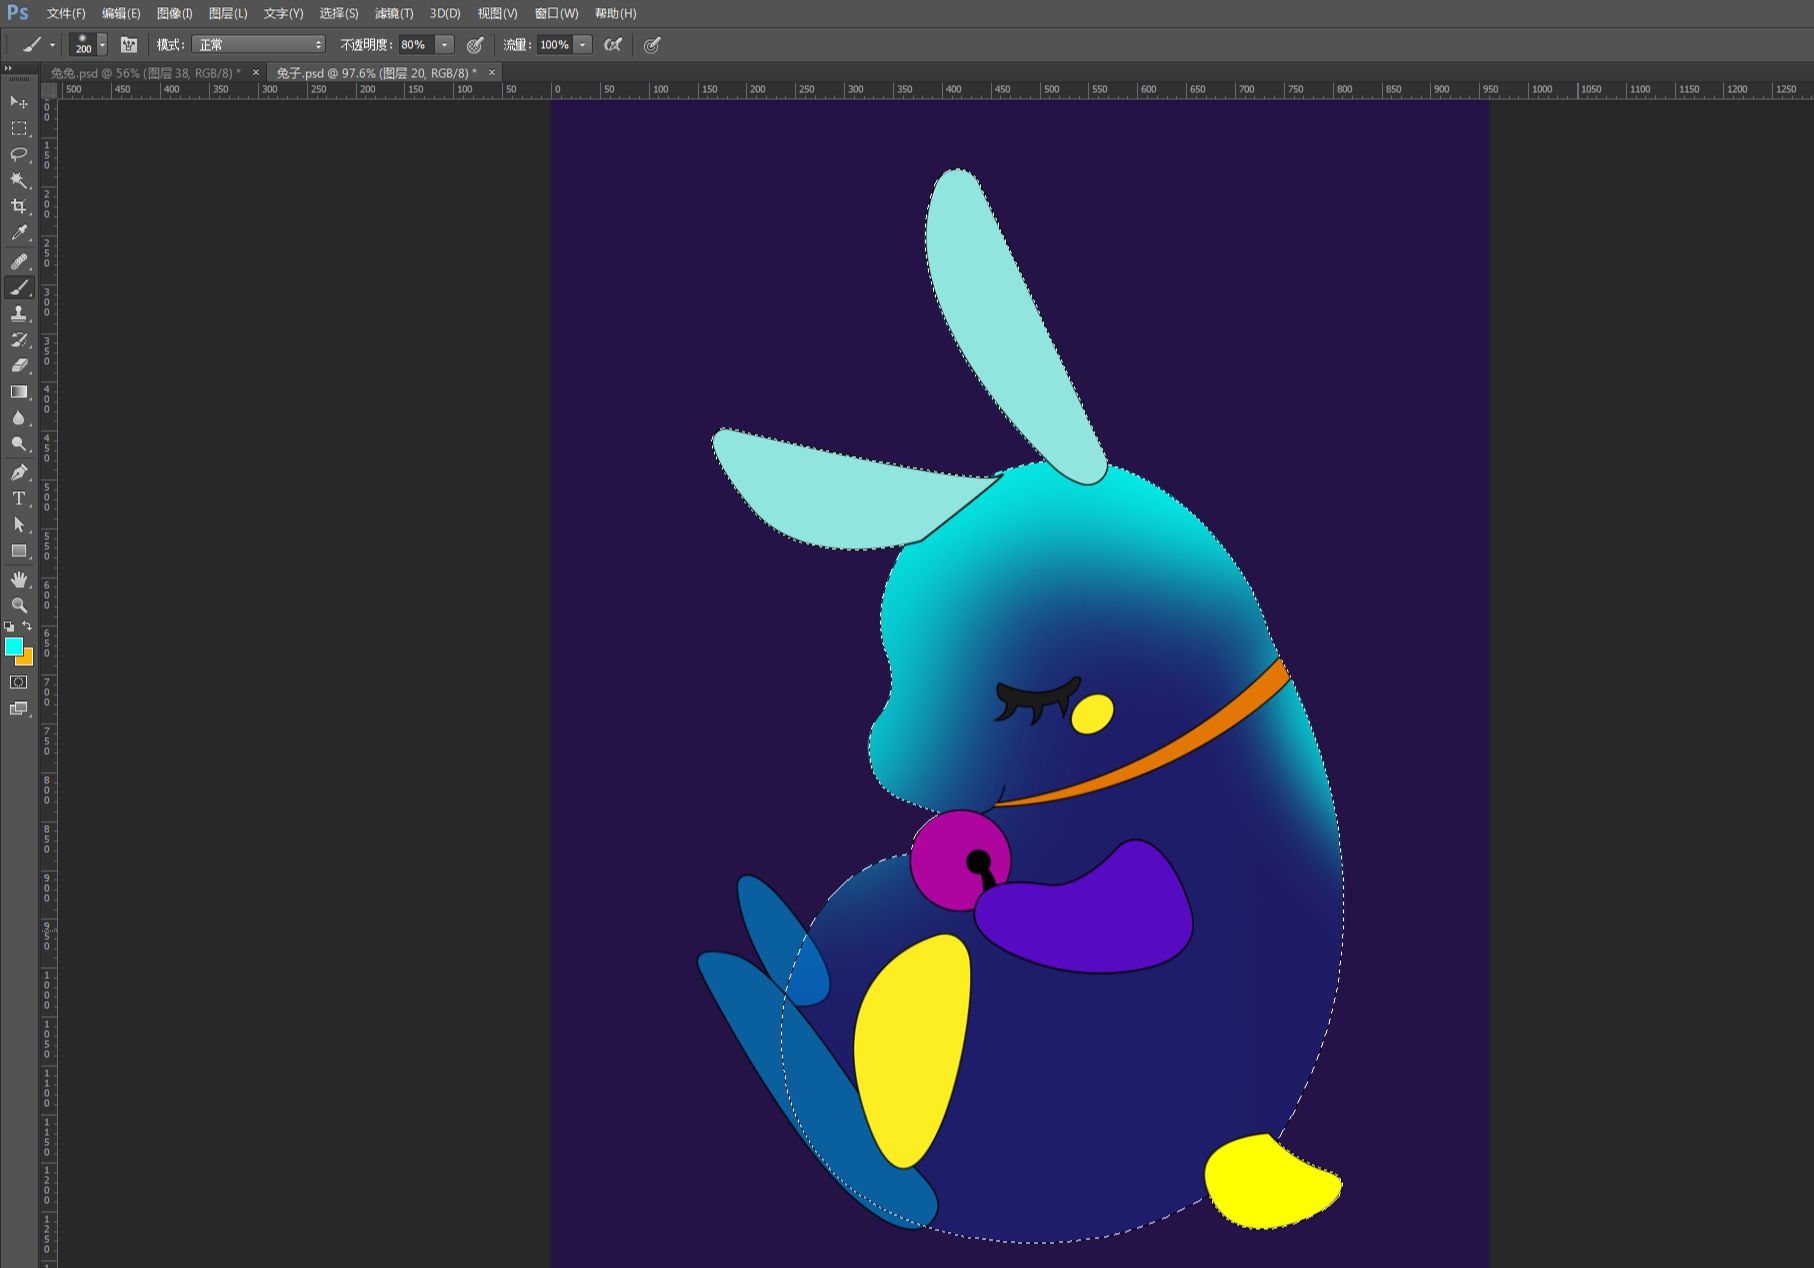
Task: Change the screen mode
Action: point(19,708)
